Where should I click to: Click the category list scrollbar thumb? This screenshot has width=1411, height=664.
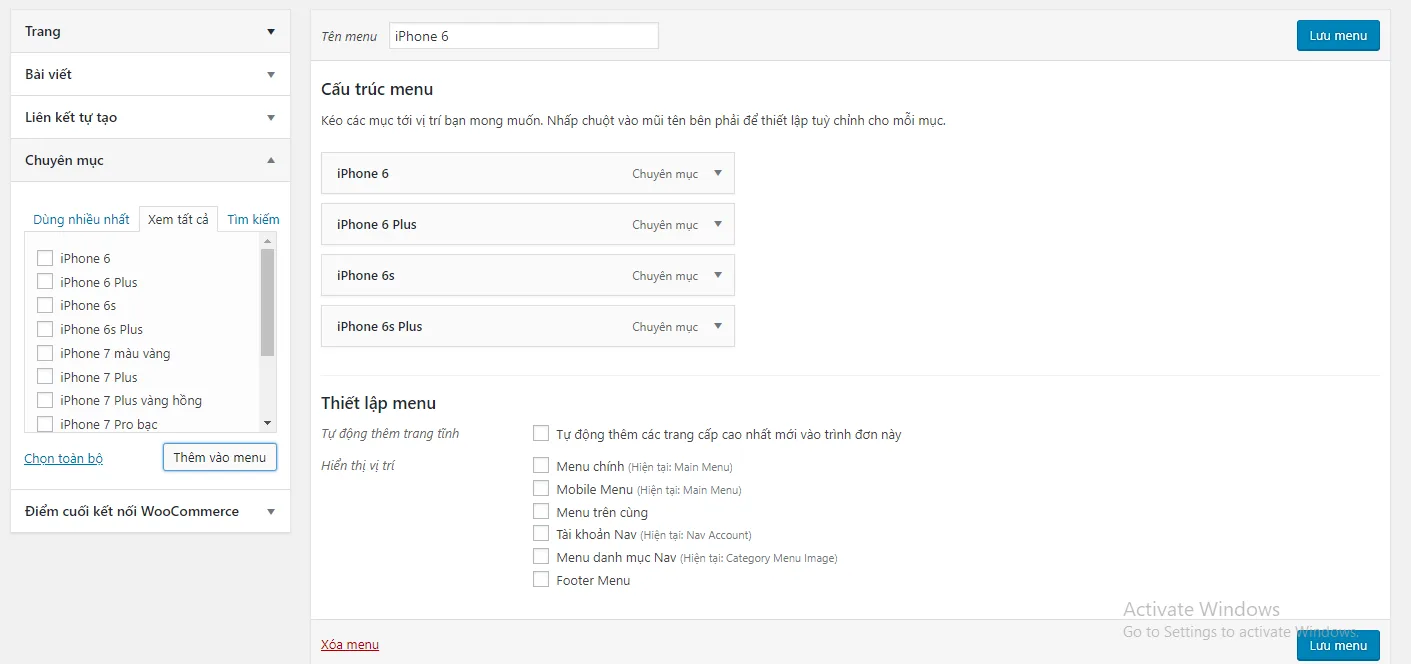pyautogui.click(x=267, y=302)
